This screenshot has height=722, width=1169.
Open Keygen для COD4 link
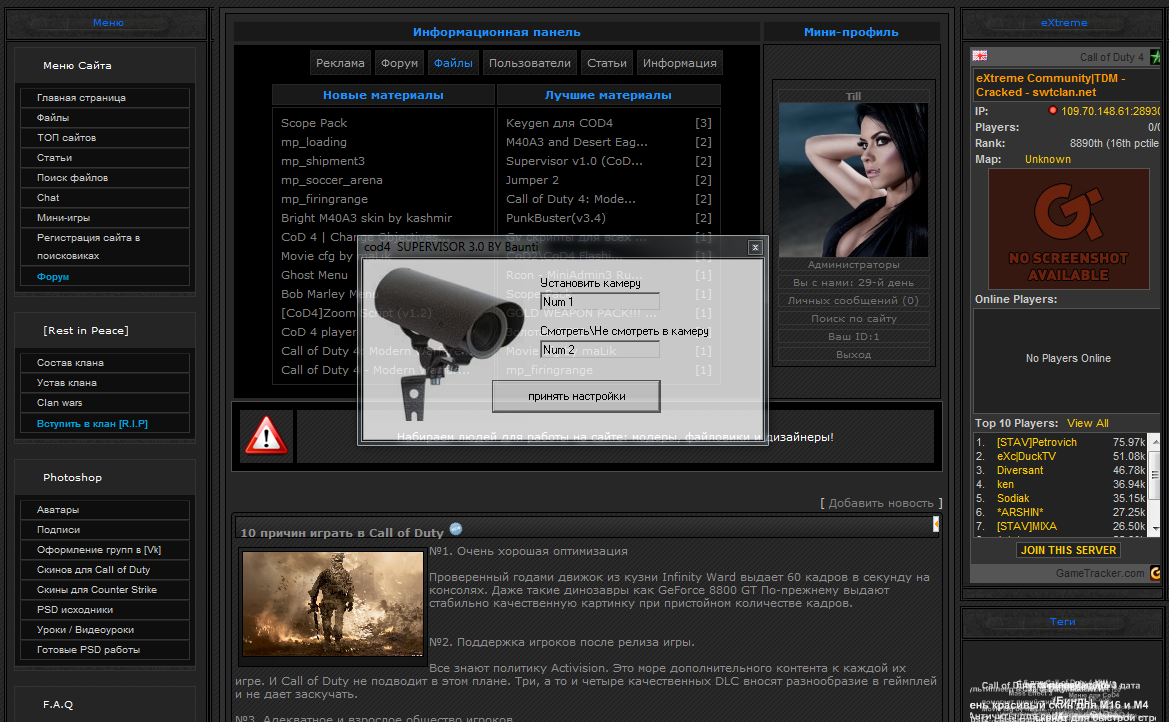[559, 123]
